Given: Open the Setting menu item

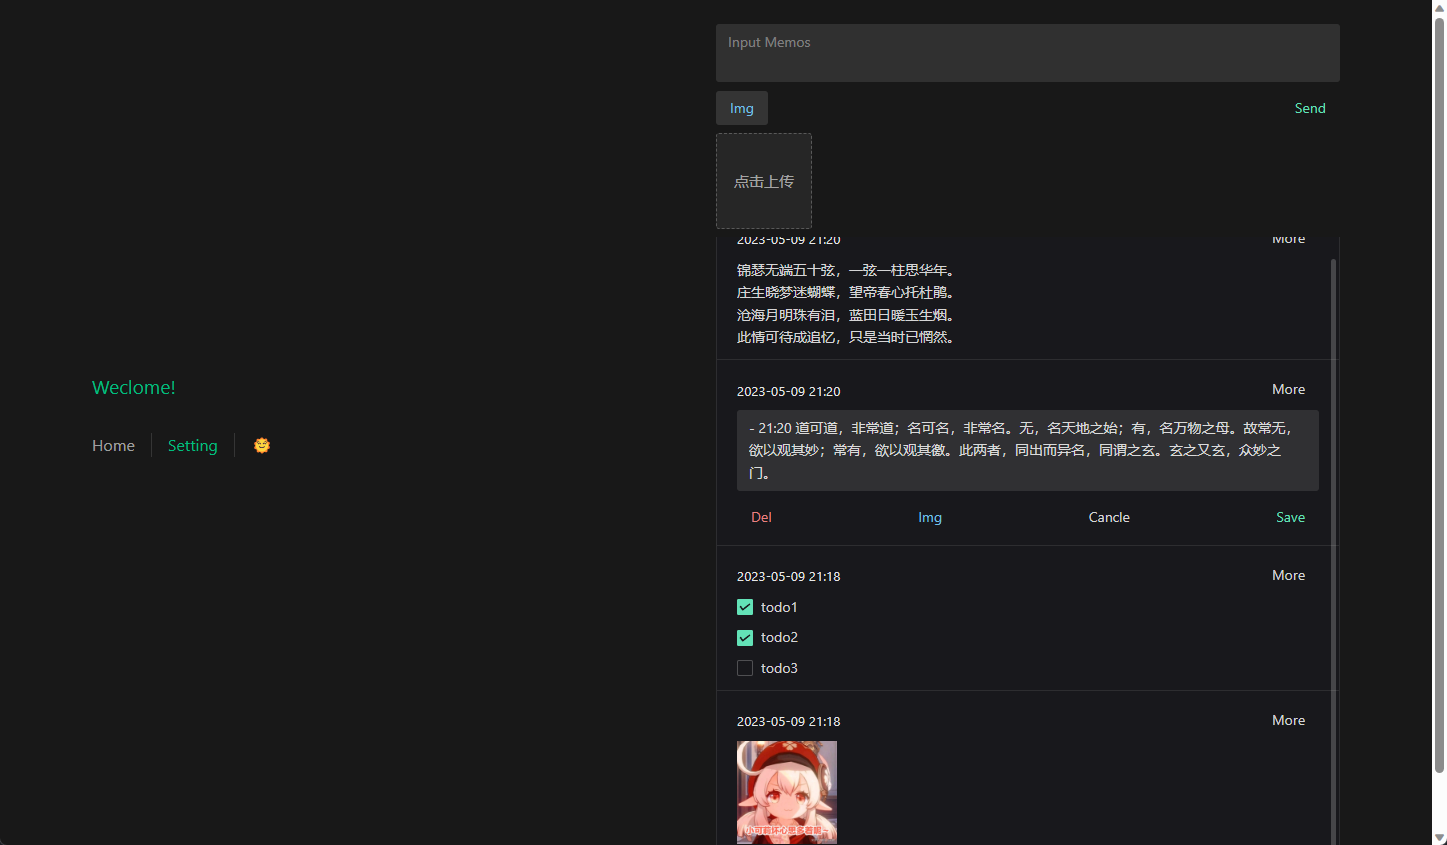Looking at the screenshot, I should (193, 446).
